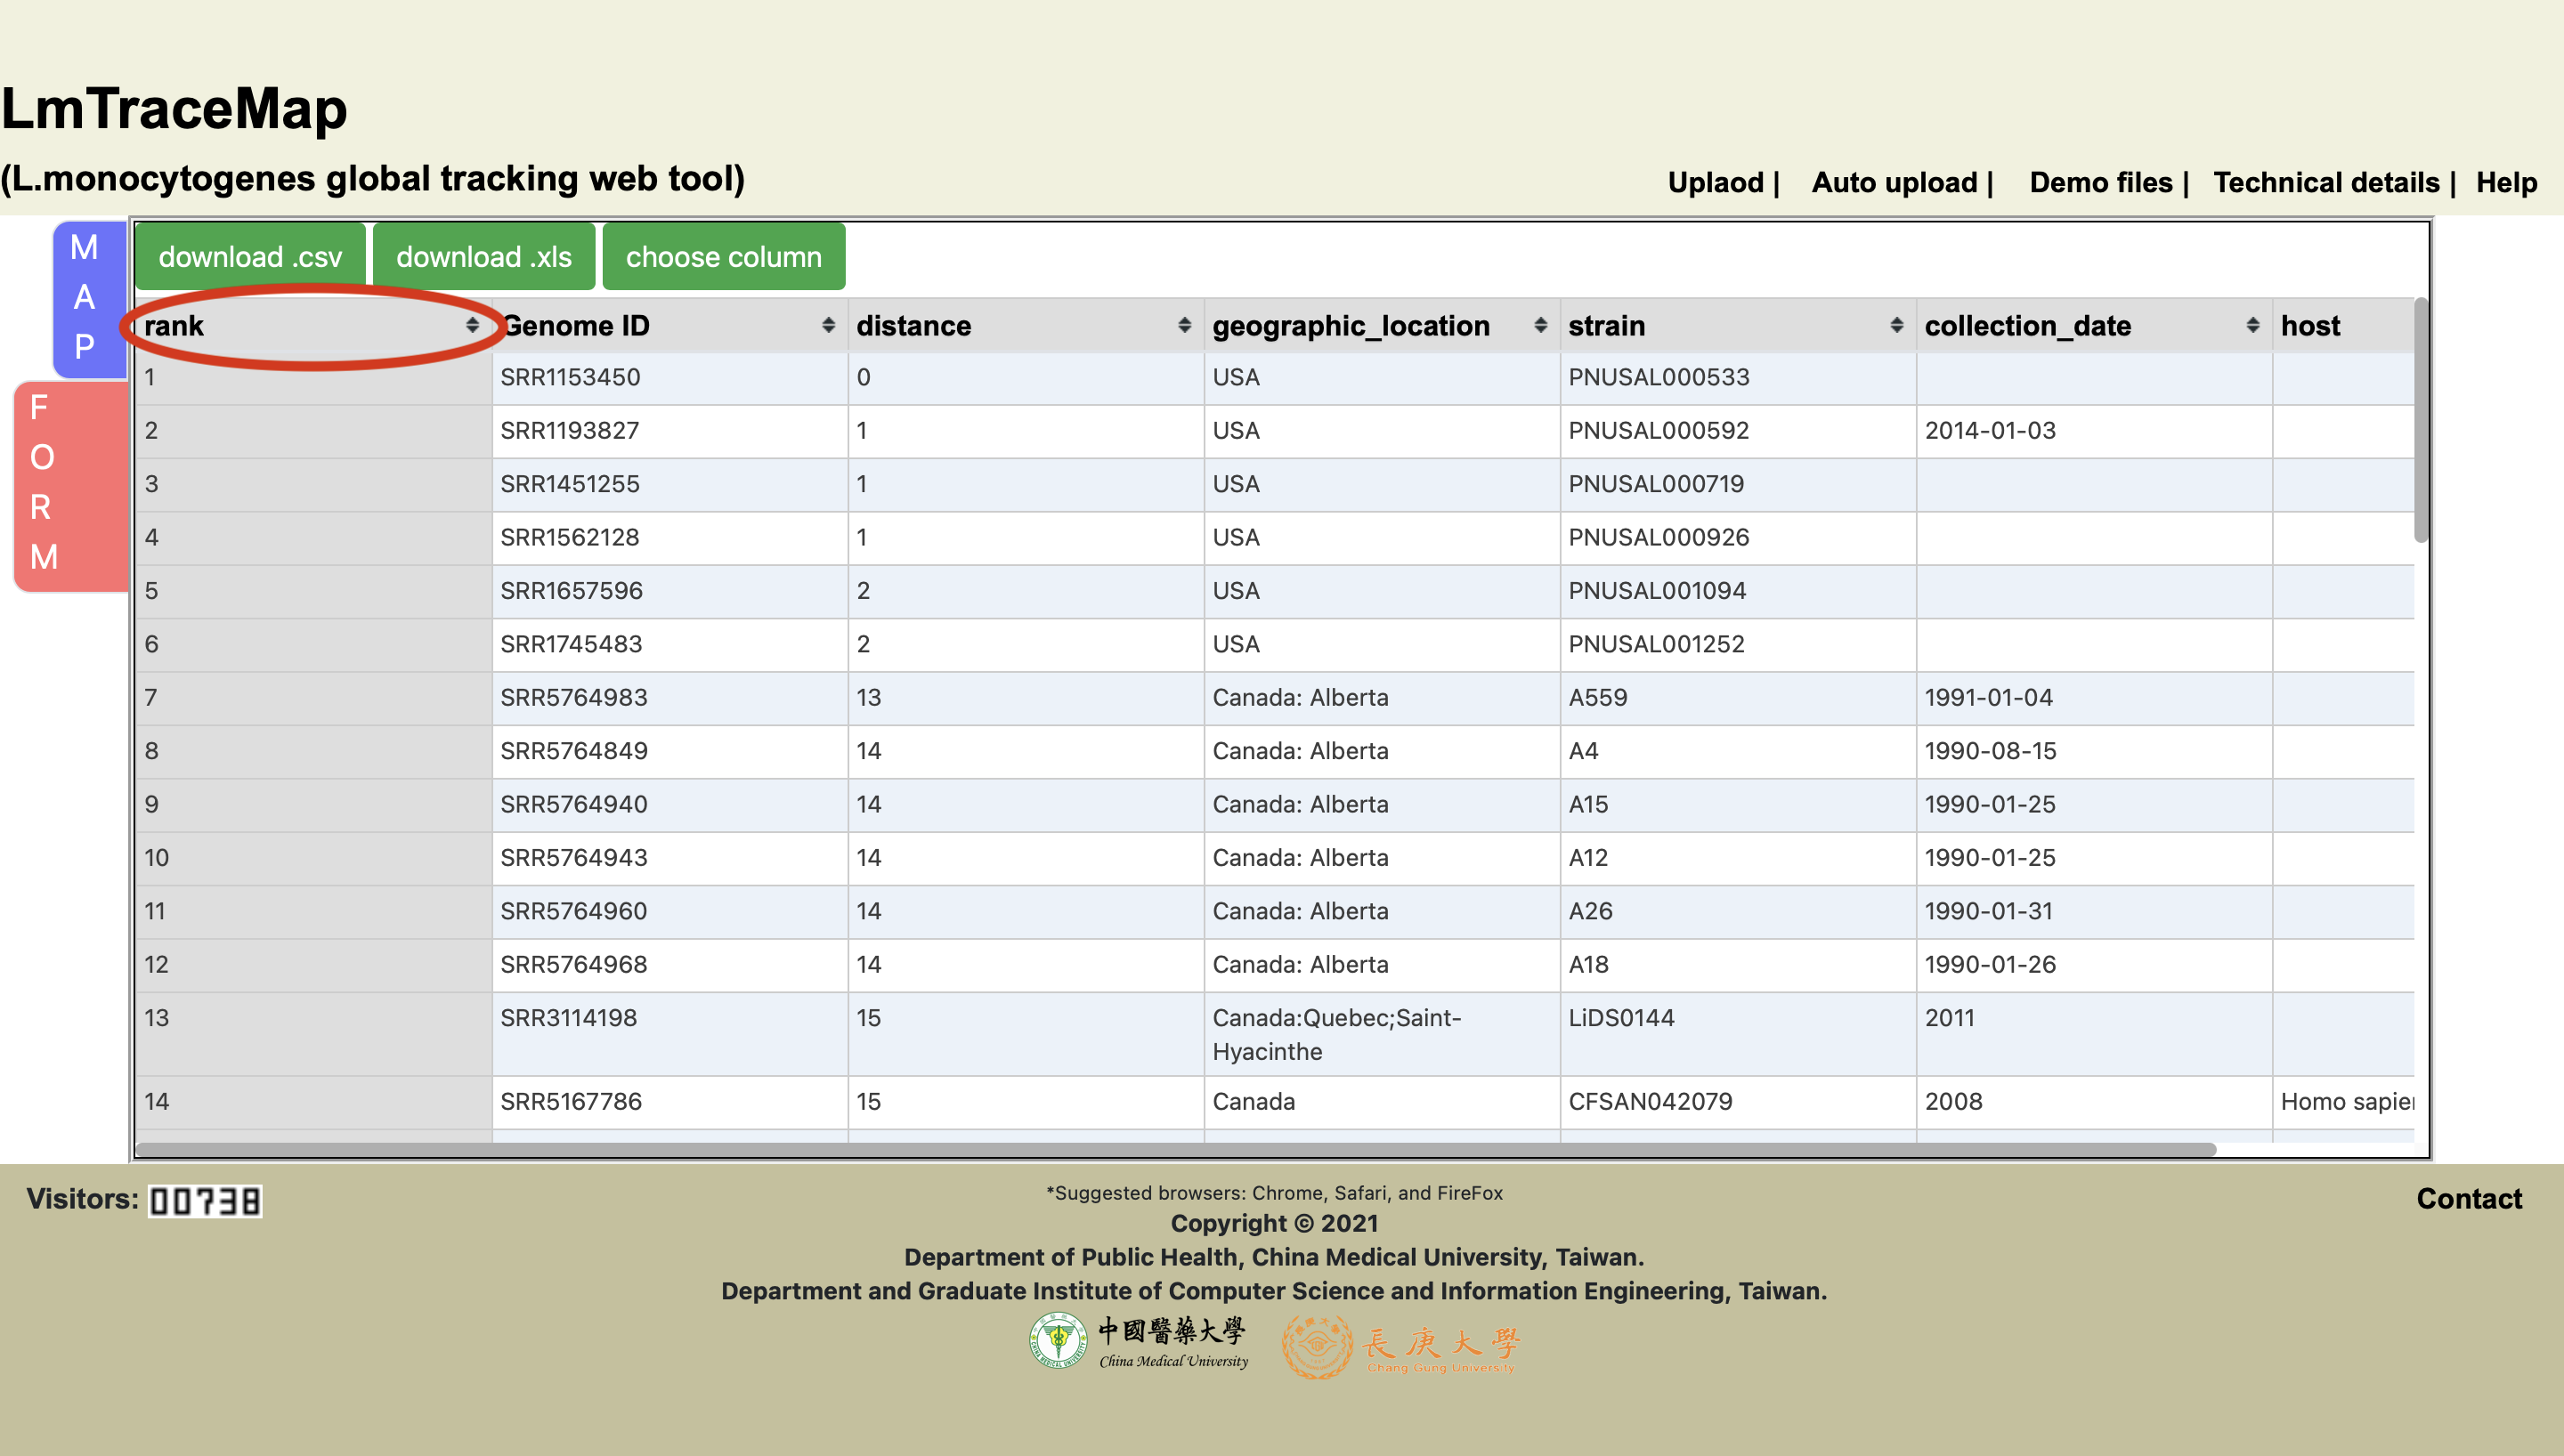
Task: Click collection date 1990-08-15 cell
Action: (2094, 752)
